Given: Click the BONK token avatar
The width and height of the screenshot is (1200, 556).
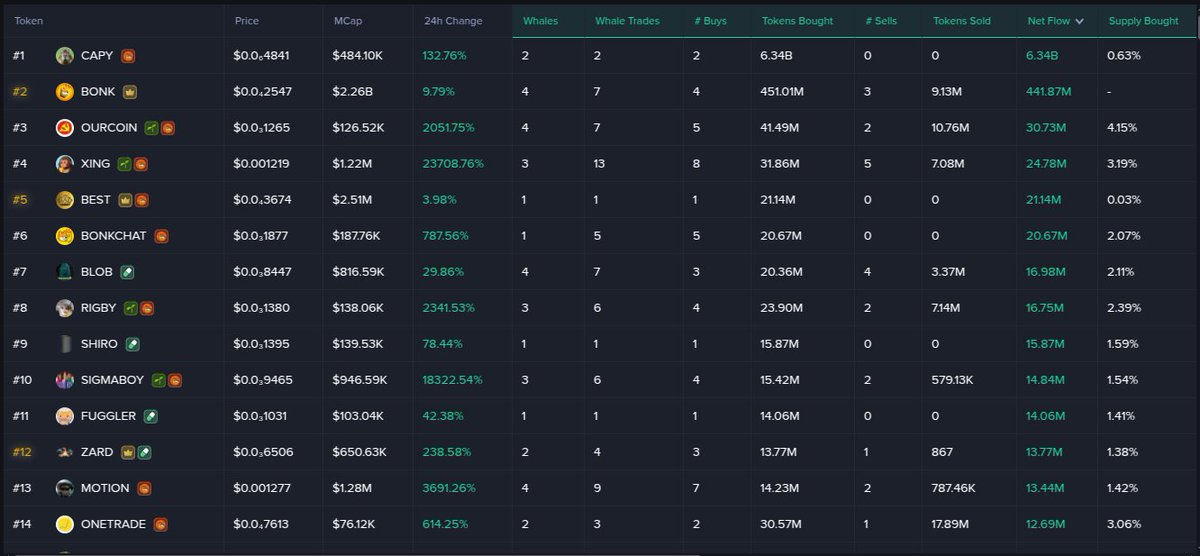Looking at the screenshot, I should [65, 92].
